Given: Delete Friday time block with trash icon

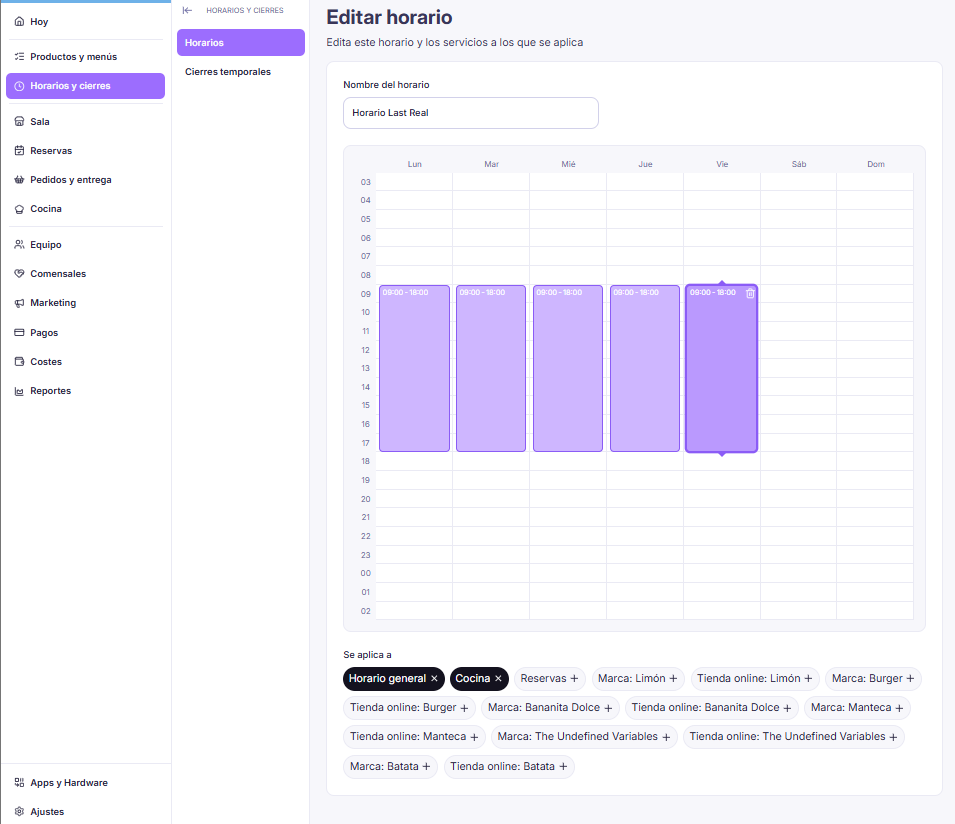Looking at the screenshot, I should [x=750, y=293].
